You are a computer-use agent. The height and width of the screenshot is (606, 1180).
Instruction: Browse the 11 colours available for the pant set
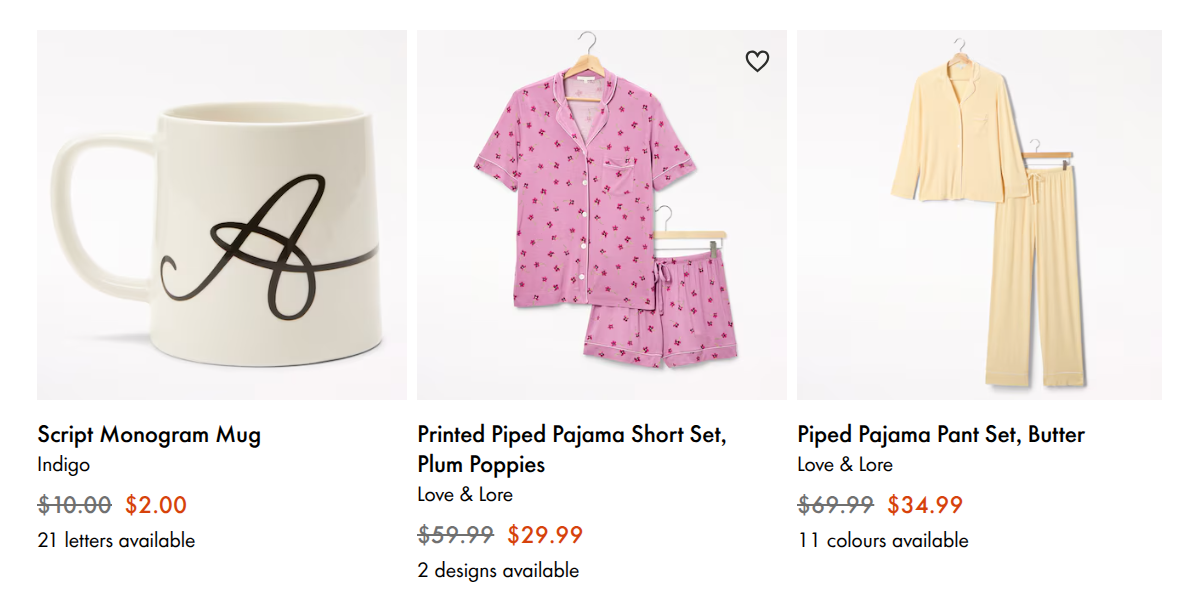coord(880,540)
